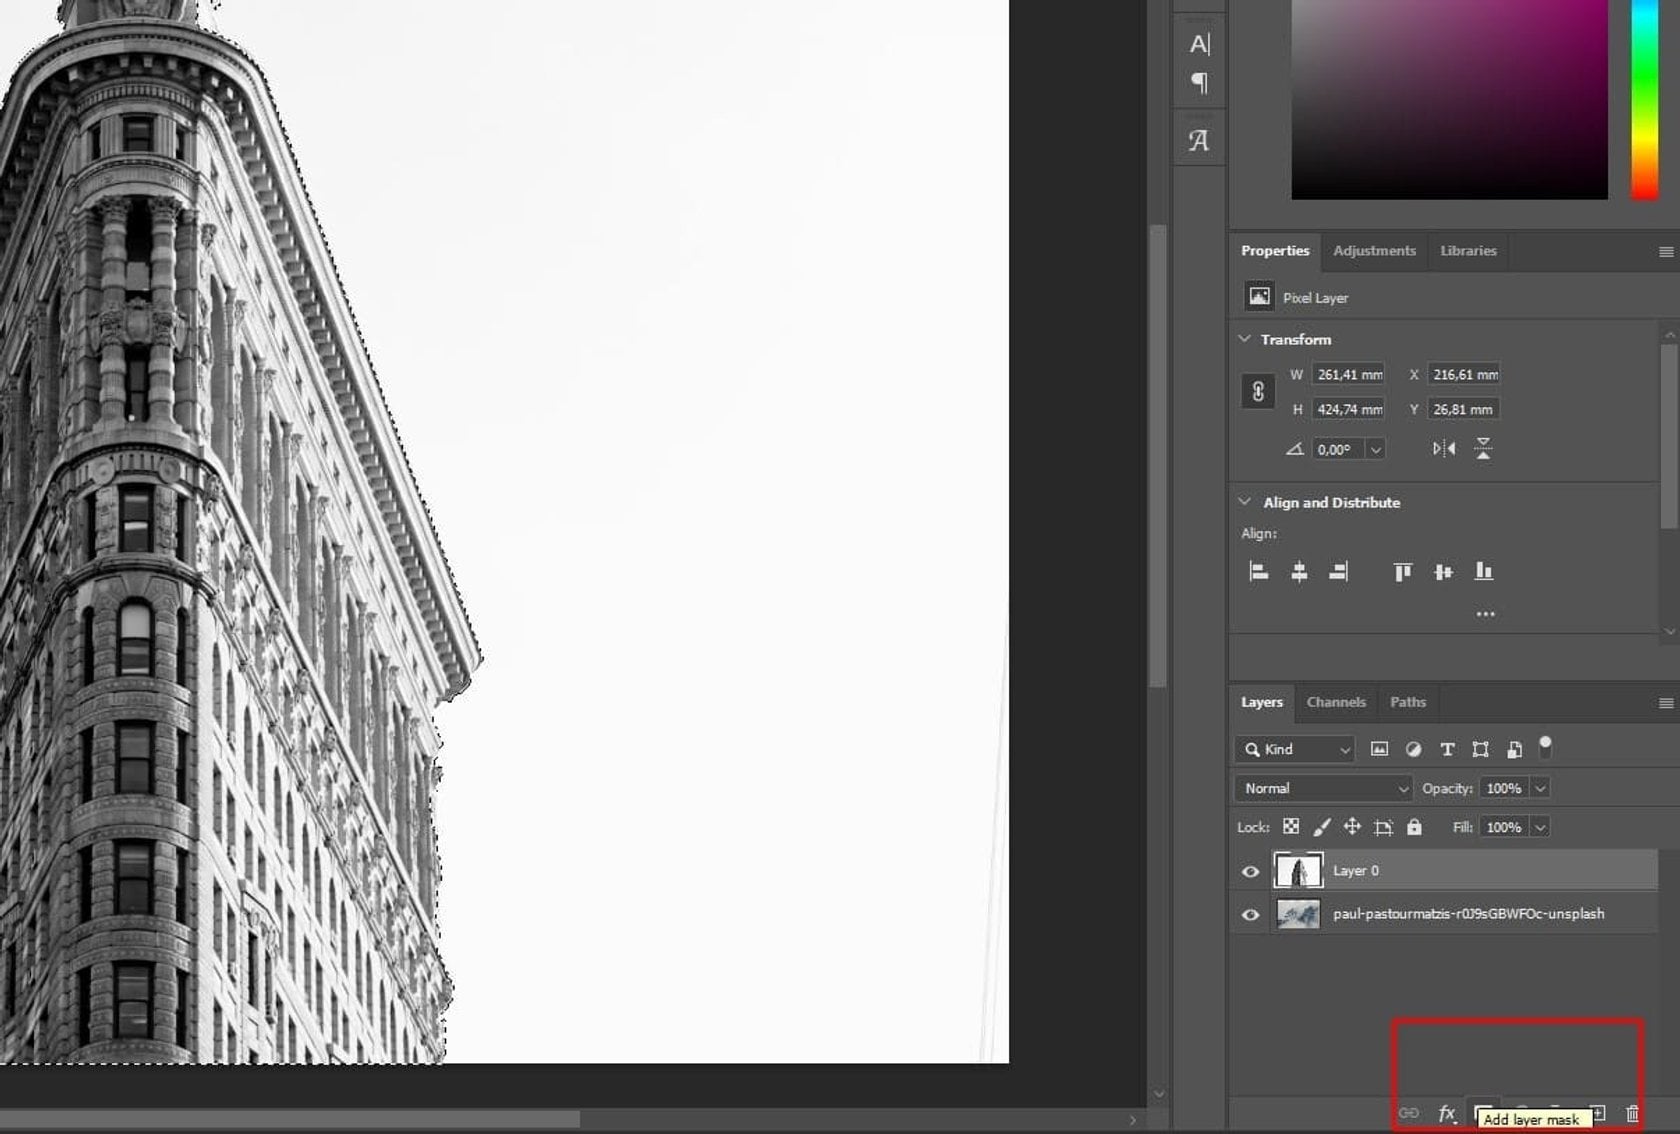The height and width of the screenshot is (1134, 1680).
Task: Open the Opacity percentage dropdown arrow
Action: [1540, 788]
